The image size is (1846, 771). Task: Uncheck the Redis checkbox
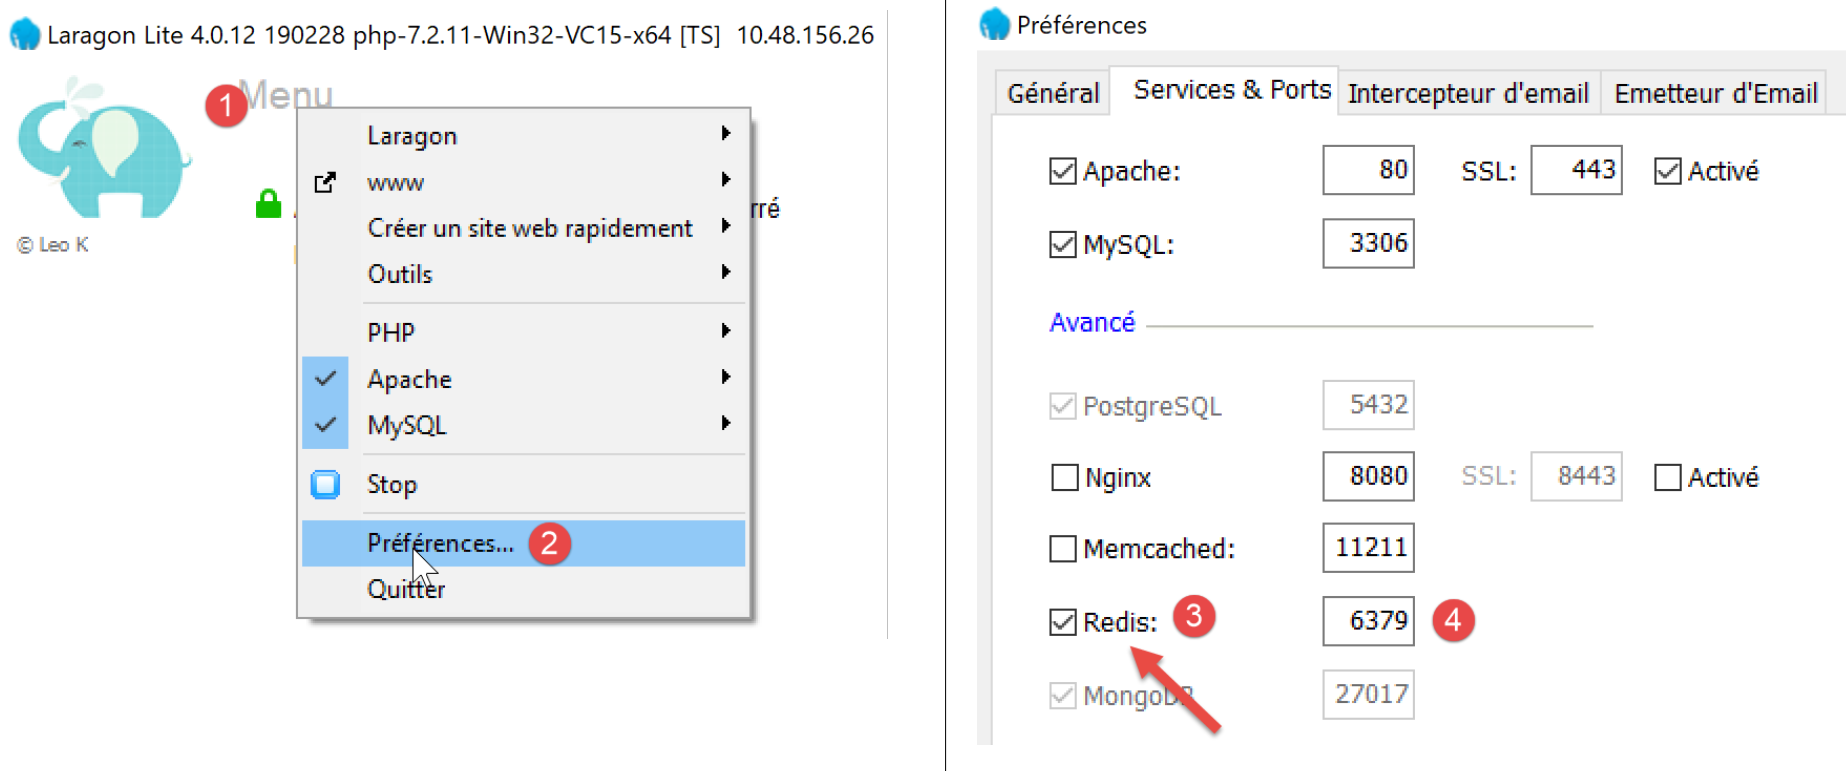1063,622
